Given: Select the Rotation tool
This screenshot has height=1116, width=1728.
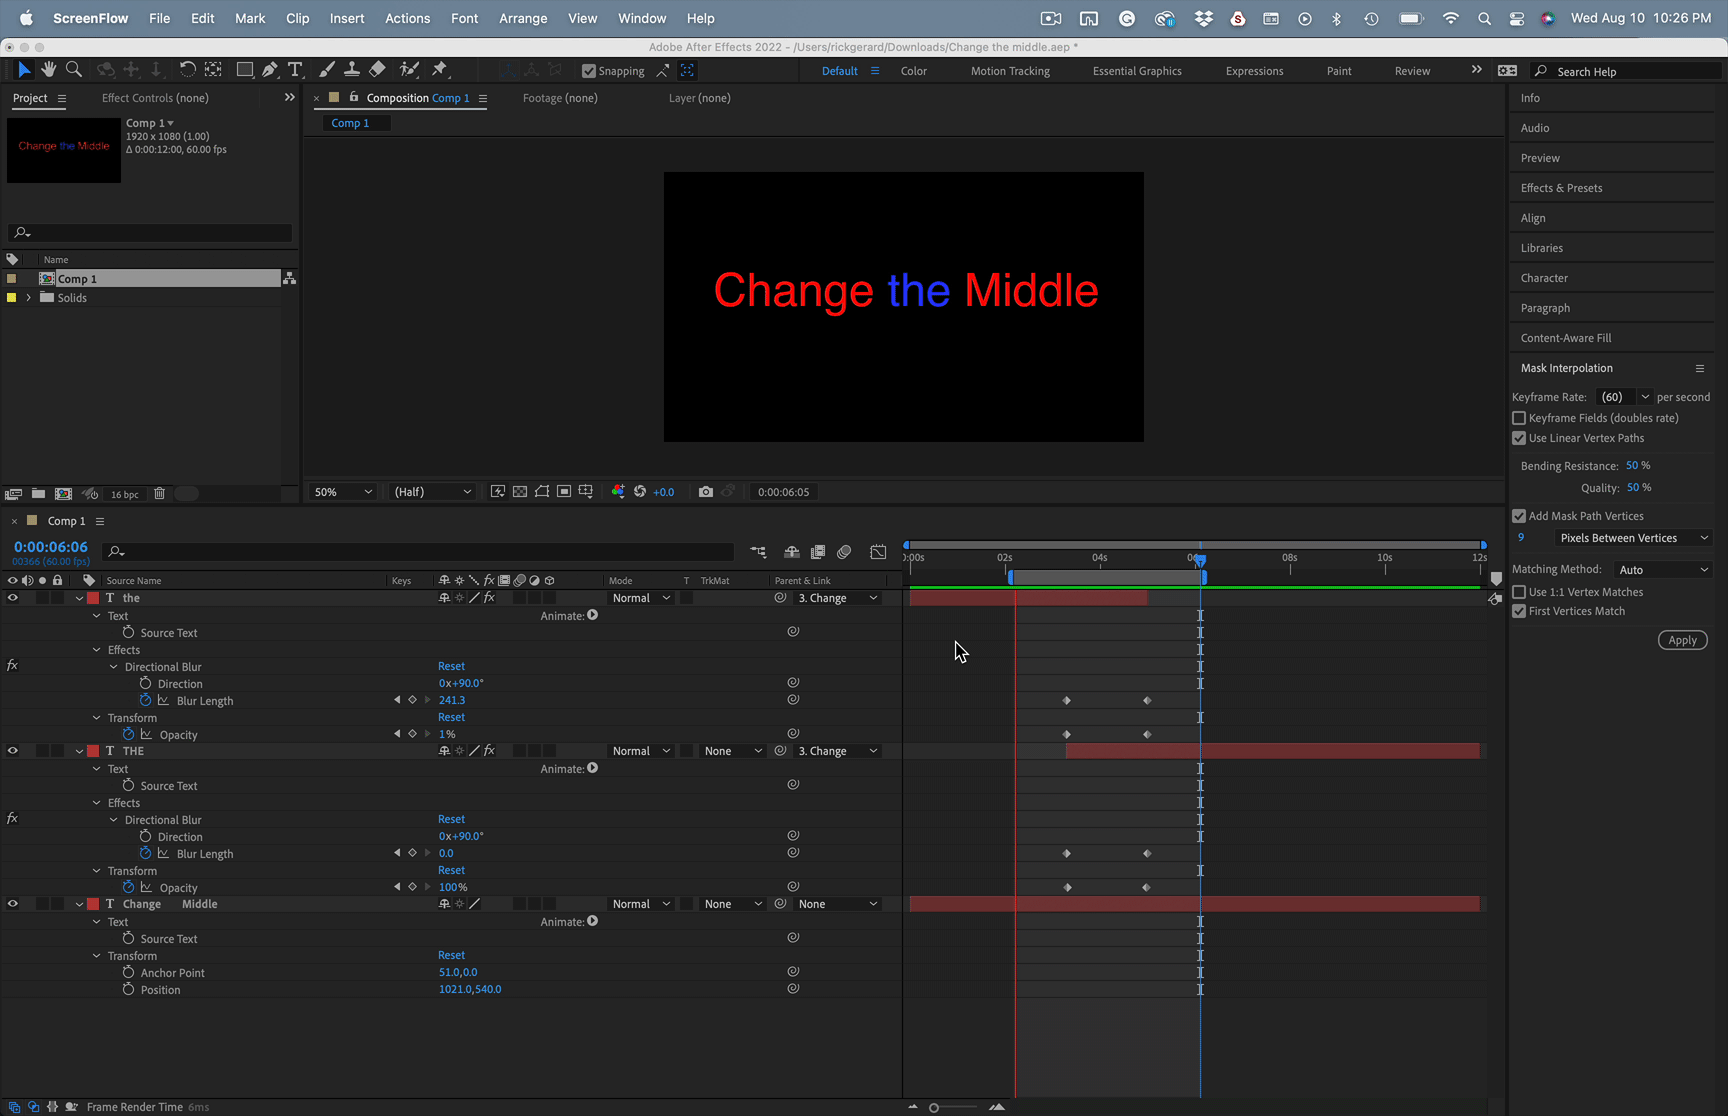Looking at the screenshot, I should [187, 70].
